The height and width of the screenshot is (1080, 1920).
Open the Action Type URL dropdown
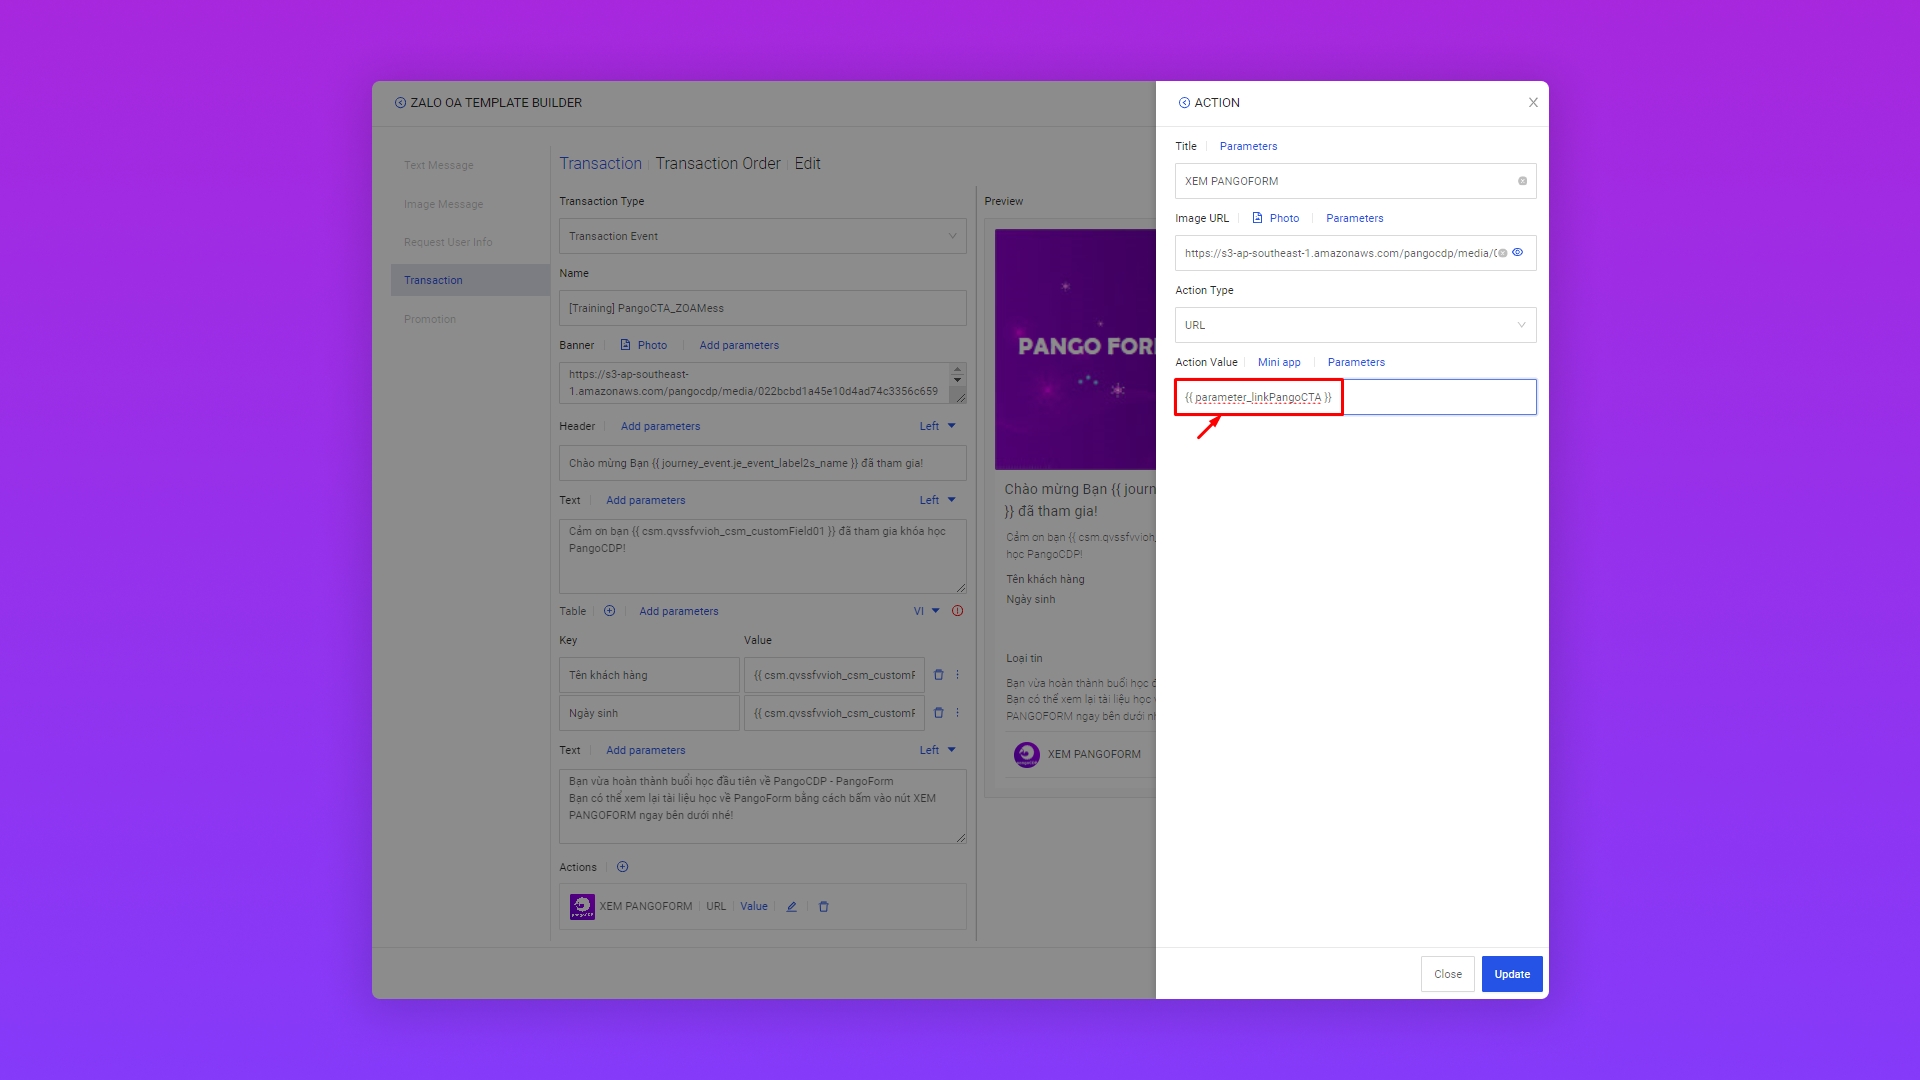(x=1355, y=325)
